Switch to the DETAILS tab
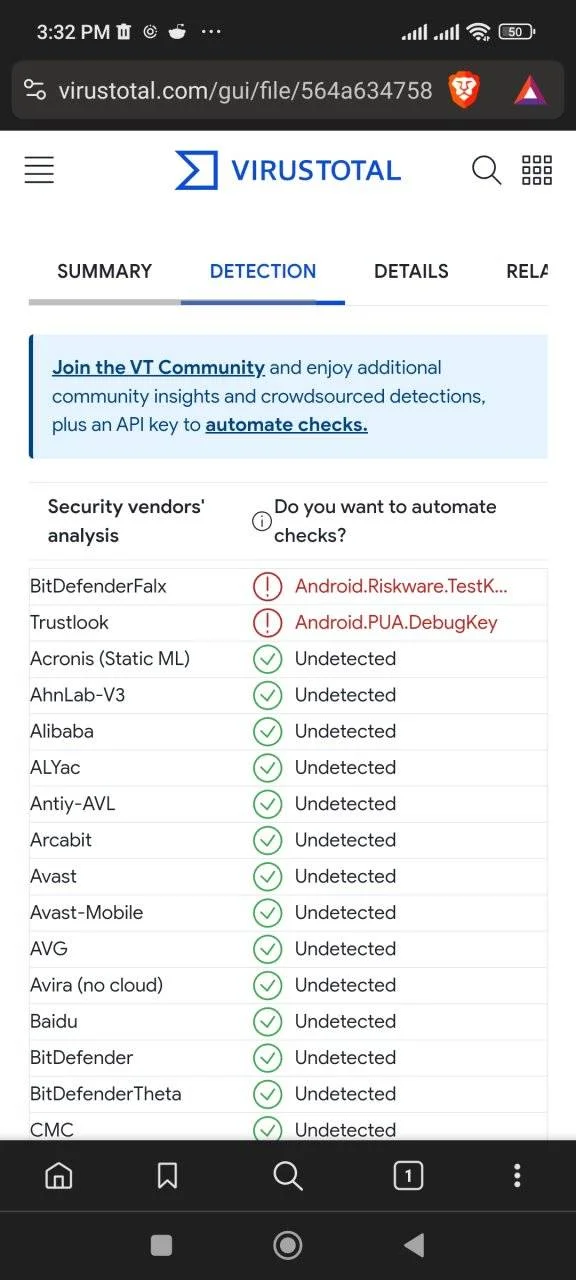The height and width of the screenshot is (1280, 576). point(411,271)
